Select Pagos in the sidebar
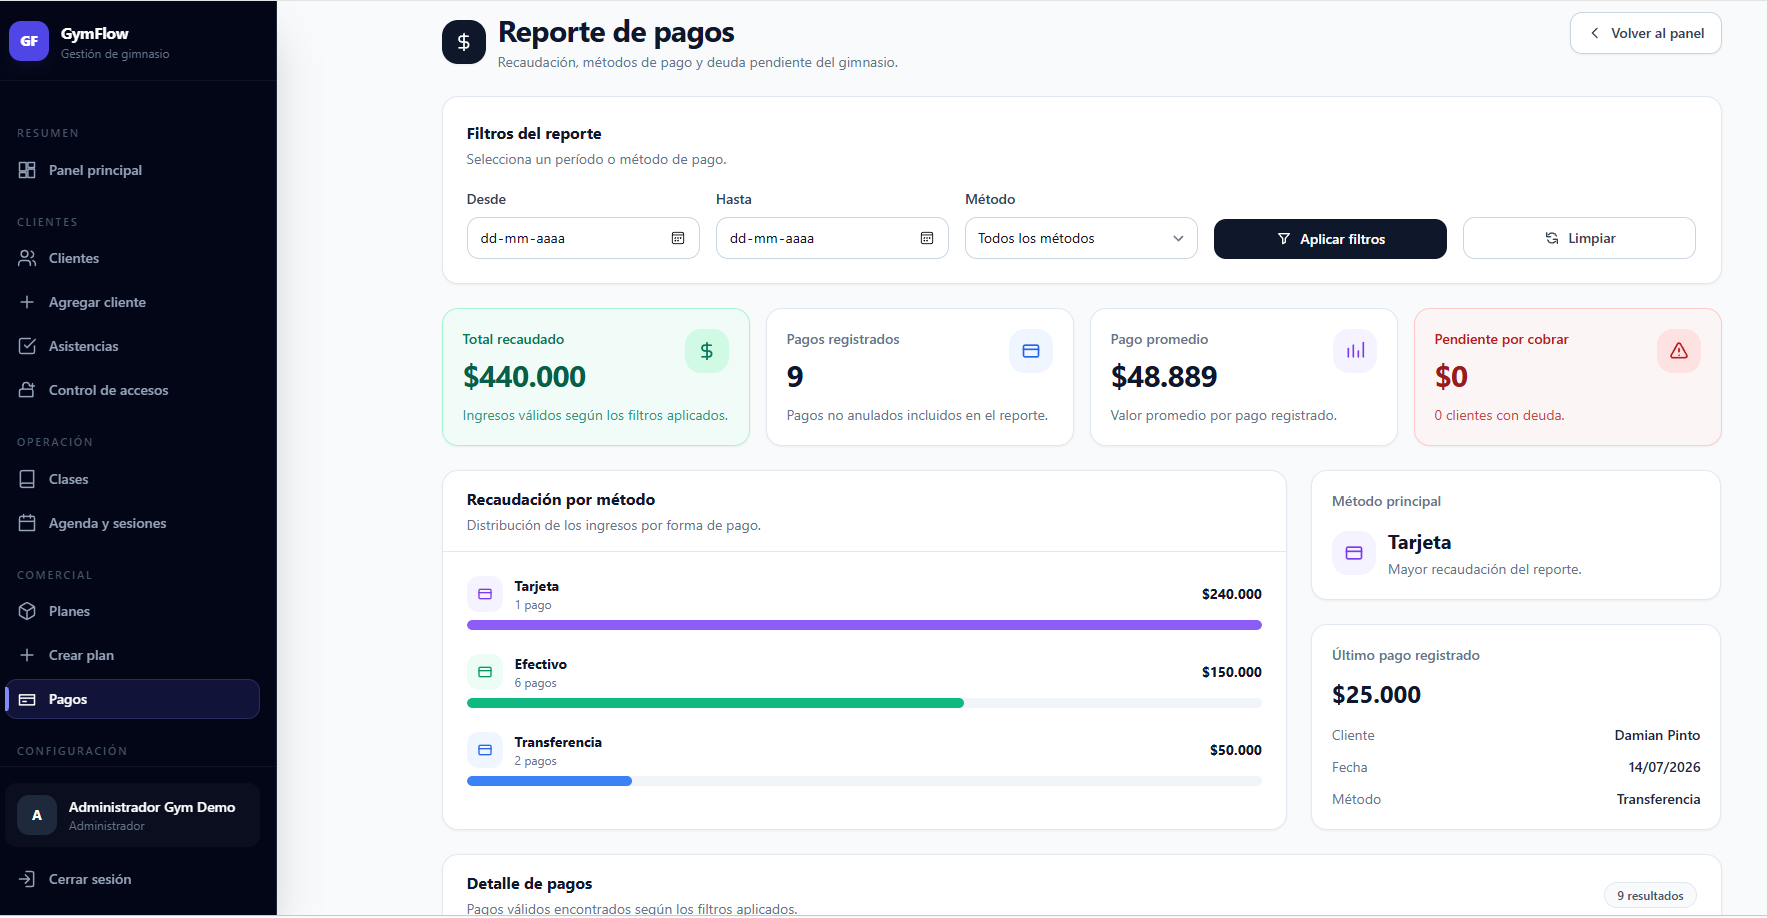 coord(132,699)
